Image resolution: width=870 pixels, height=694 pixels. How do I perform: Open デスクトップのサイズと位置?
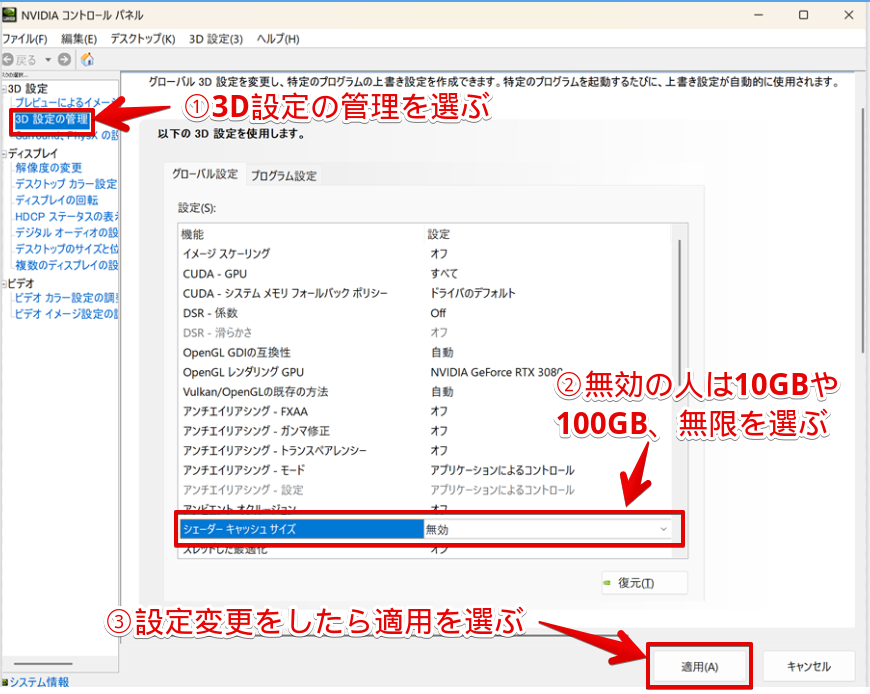tap(67, 249)
